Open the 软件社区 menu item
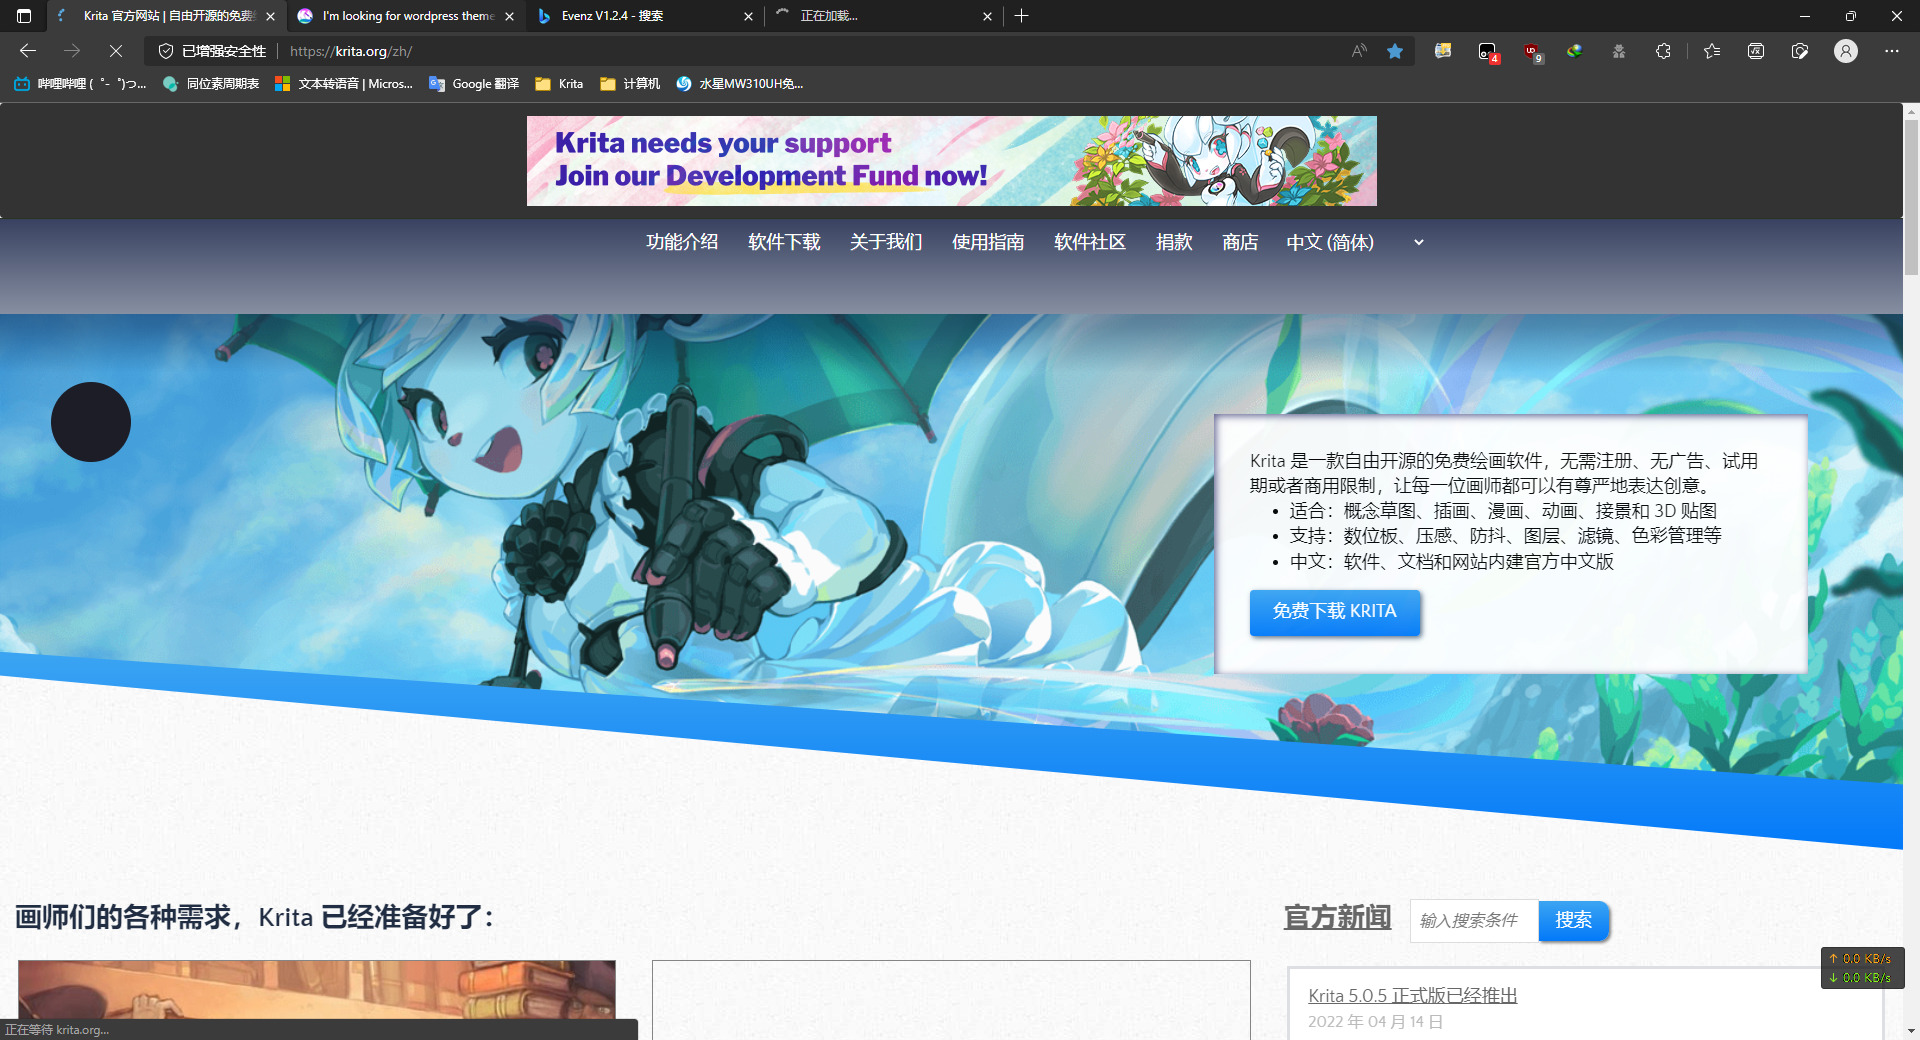Viewport: 1920px width, 1040px height. point(1090,242)
